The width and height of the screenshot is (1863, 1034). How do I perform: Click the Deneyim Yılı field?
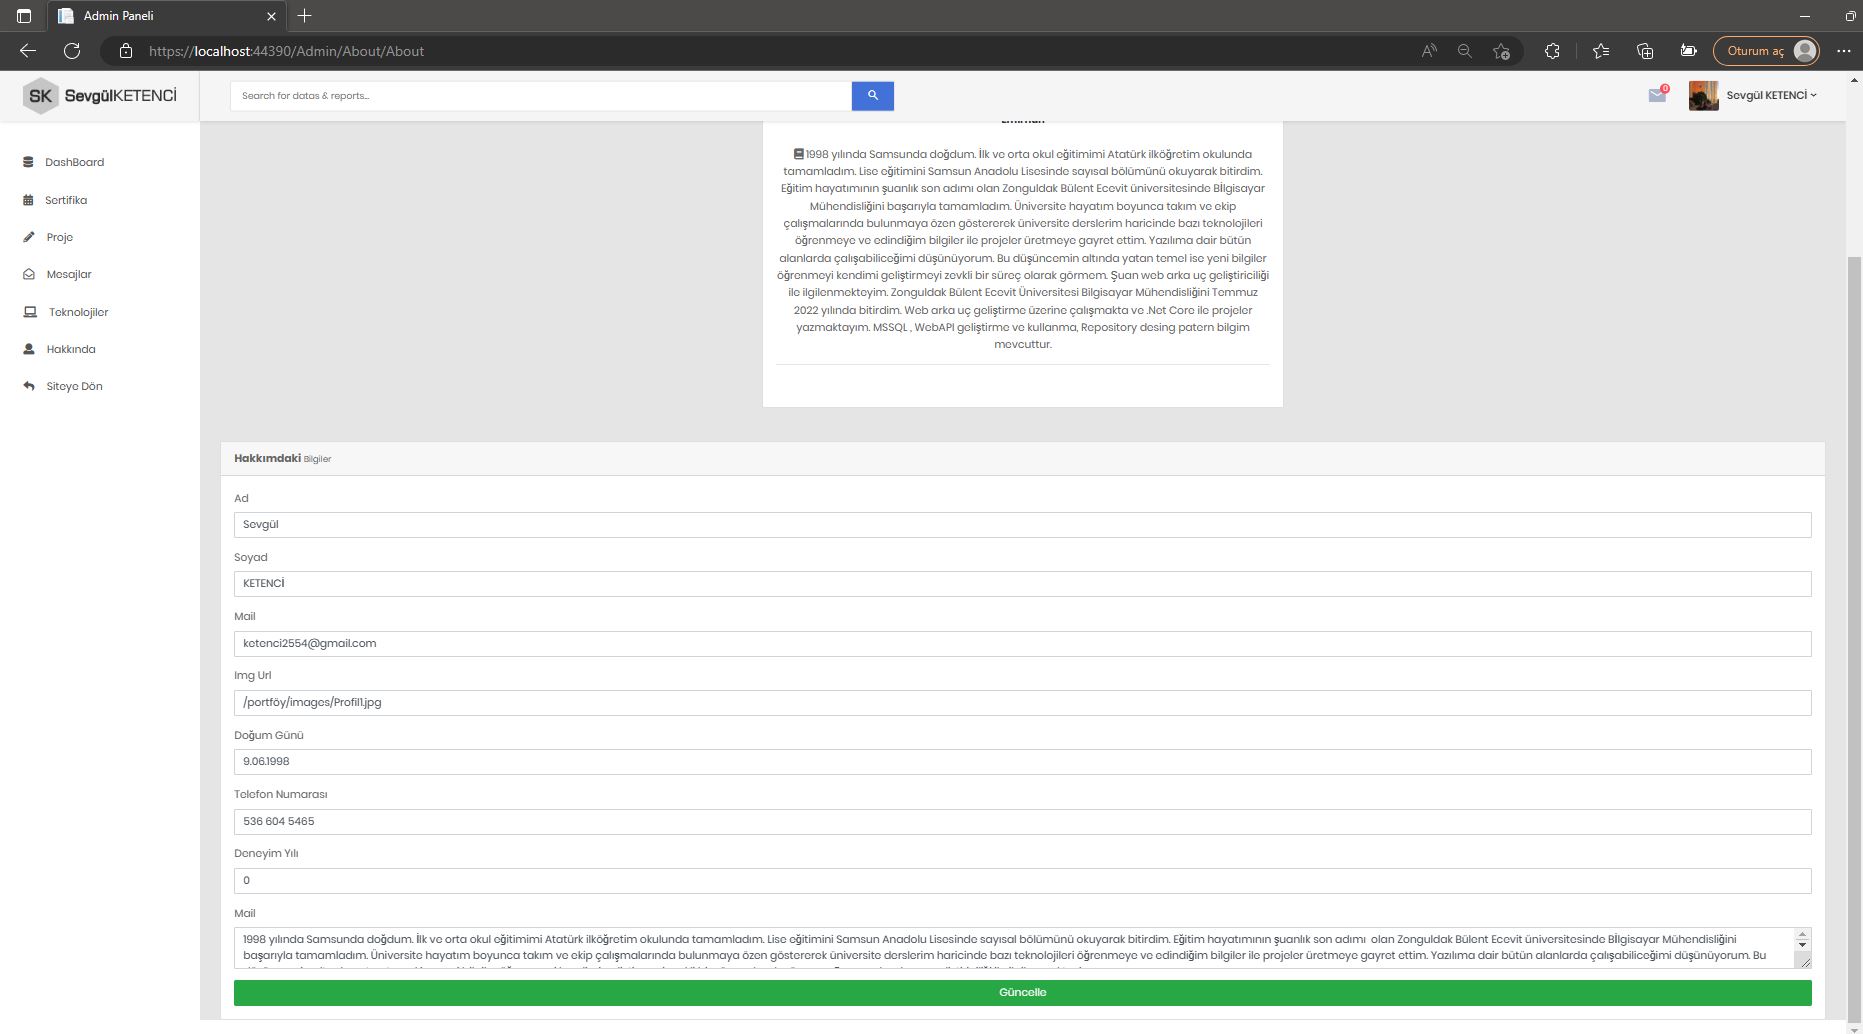1022,881
